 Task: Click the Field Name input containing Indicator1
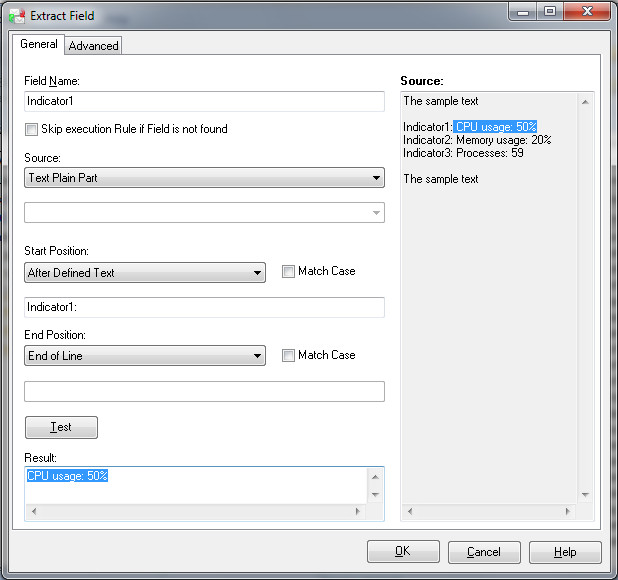204,101
